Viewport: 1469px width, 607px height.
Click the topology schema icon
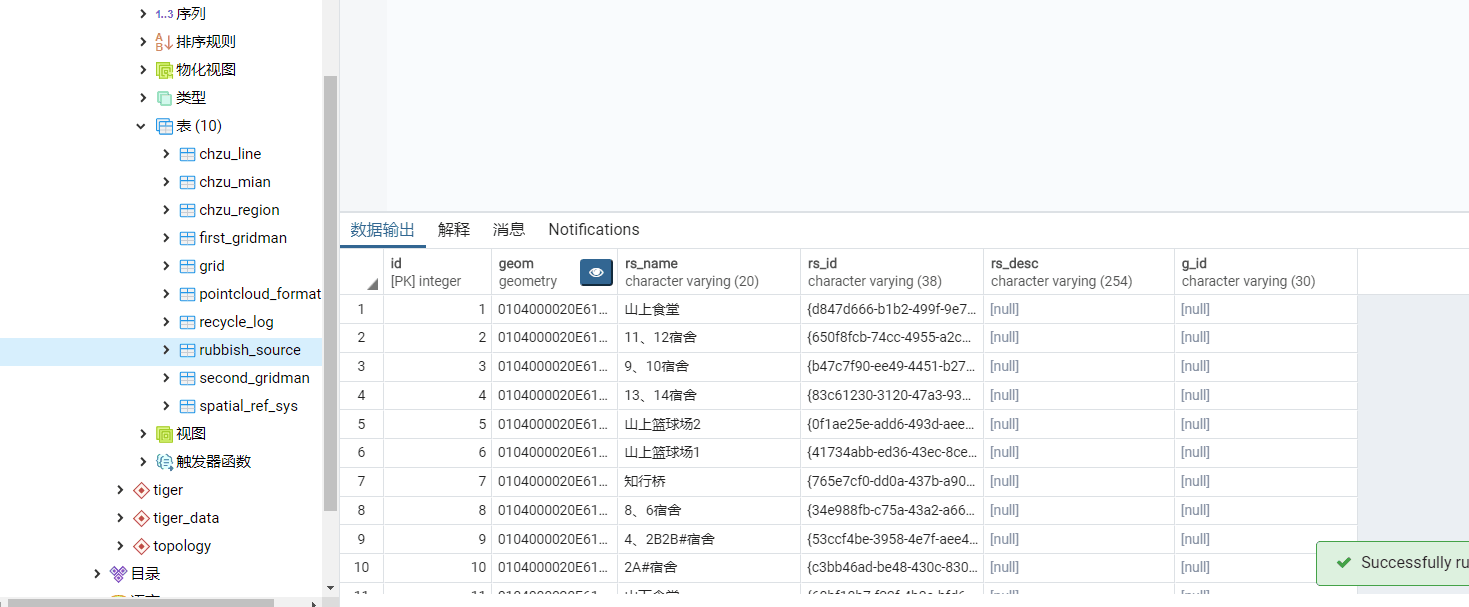[x=141, y=546]
